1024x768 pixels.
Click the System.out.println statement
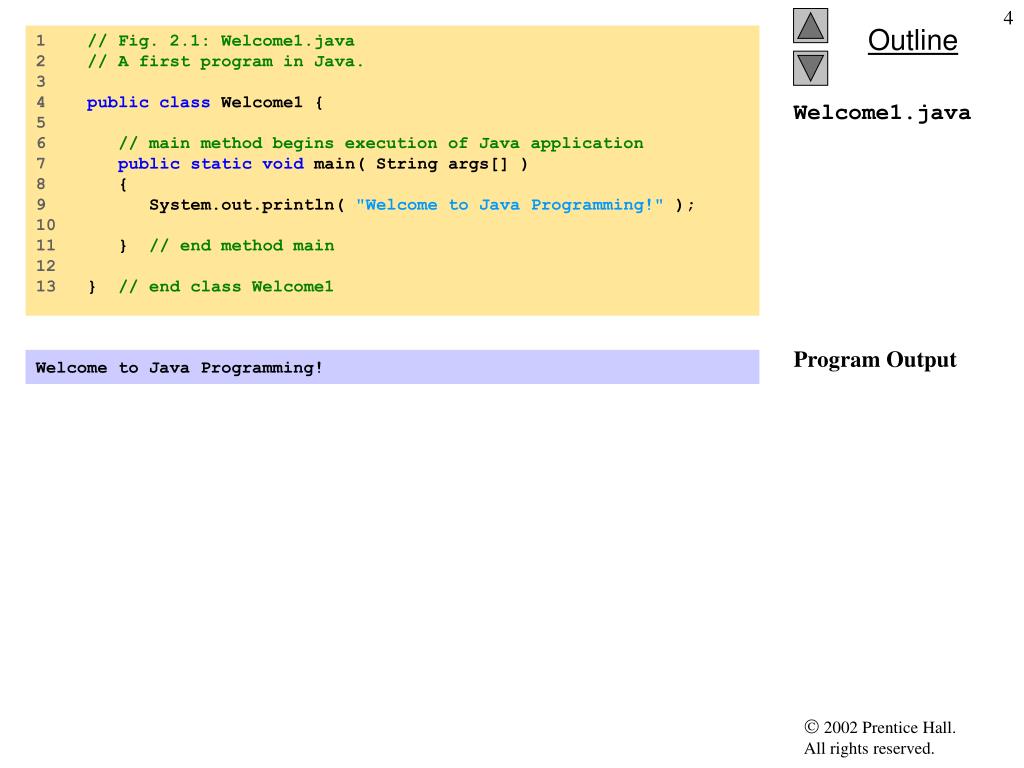pyautogui.click(x=422, y=205)
